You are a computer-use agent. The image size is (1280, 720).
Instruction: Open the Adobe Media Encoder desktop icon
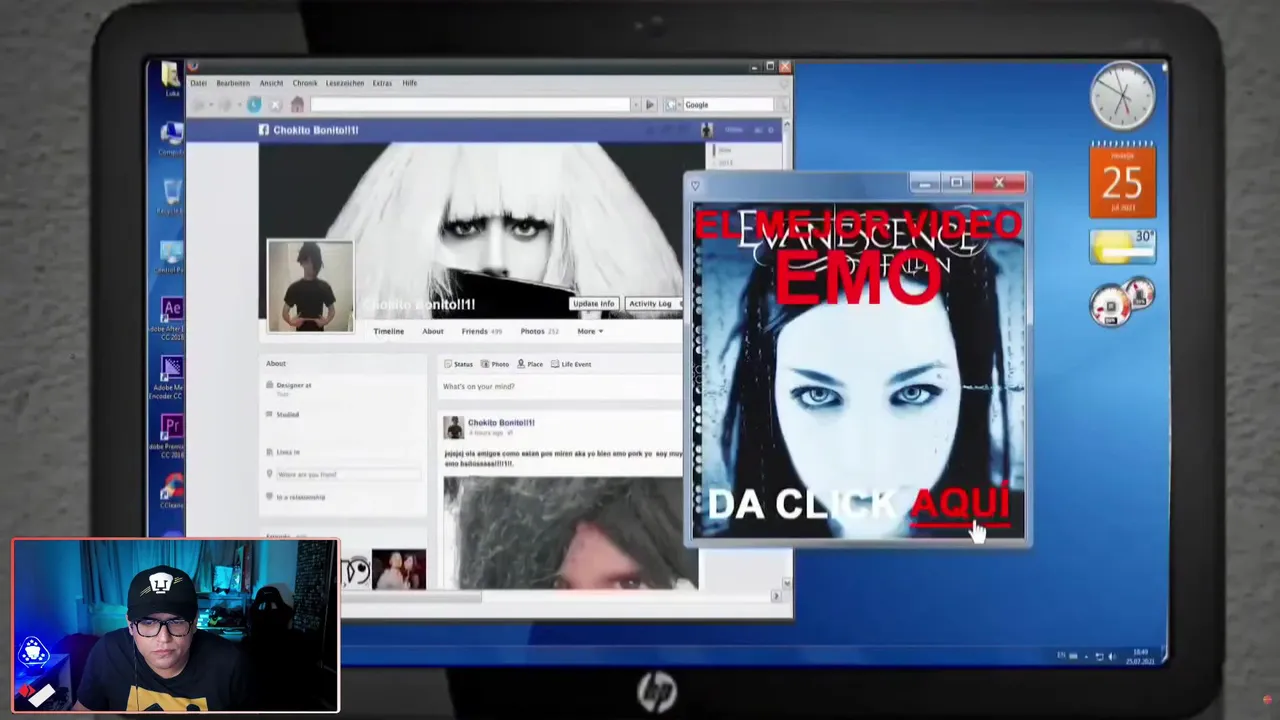tap(171, 378)
